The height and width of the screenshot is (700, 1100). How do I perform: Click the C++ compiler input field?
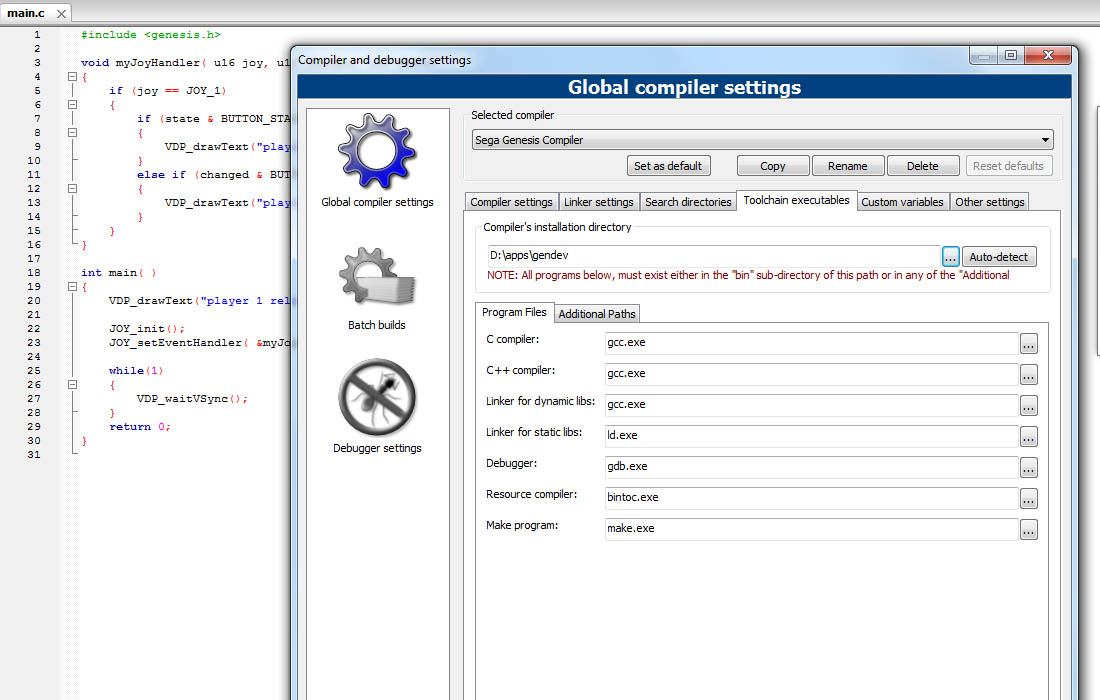pos(811,374)
